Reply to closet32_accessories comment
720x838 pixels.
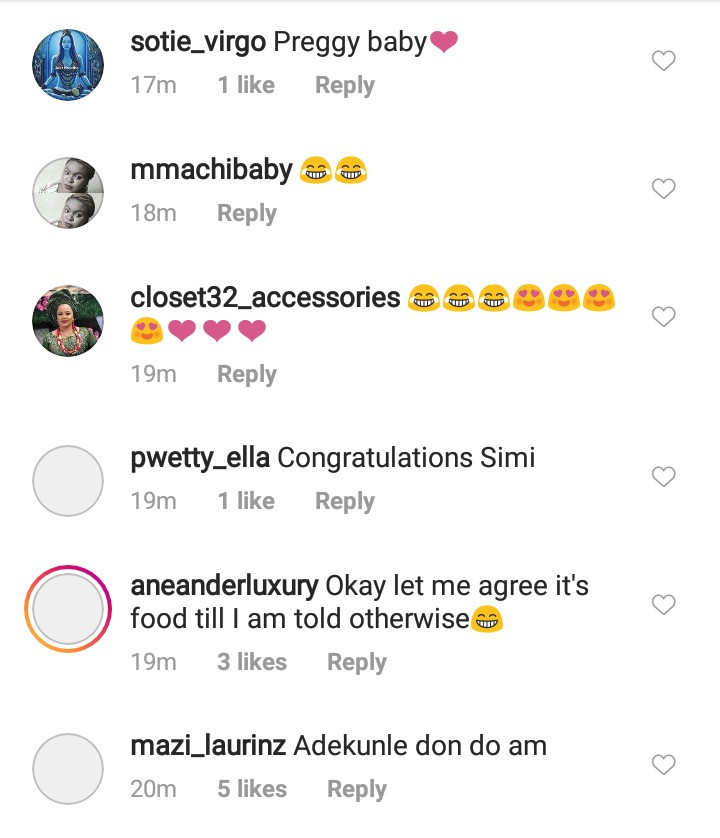[x=247, y=374]
